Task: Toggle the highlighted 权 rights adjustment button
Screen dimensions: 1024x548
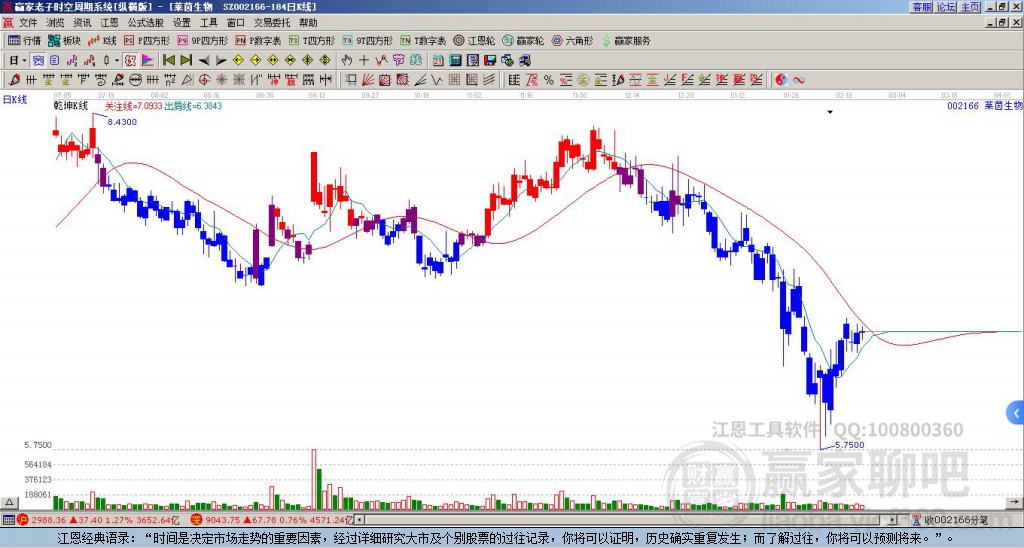Action: (130, 60)
